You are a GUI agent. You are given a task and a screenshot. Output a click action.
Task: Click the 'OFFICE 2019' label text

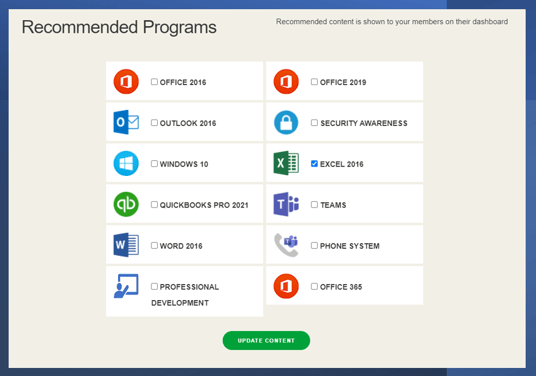[x=343, y=82]
